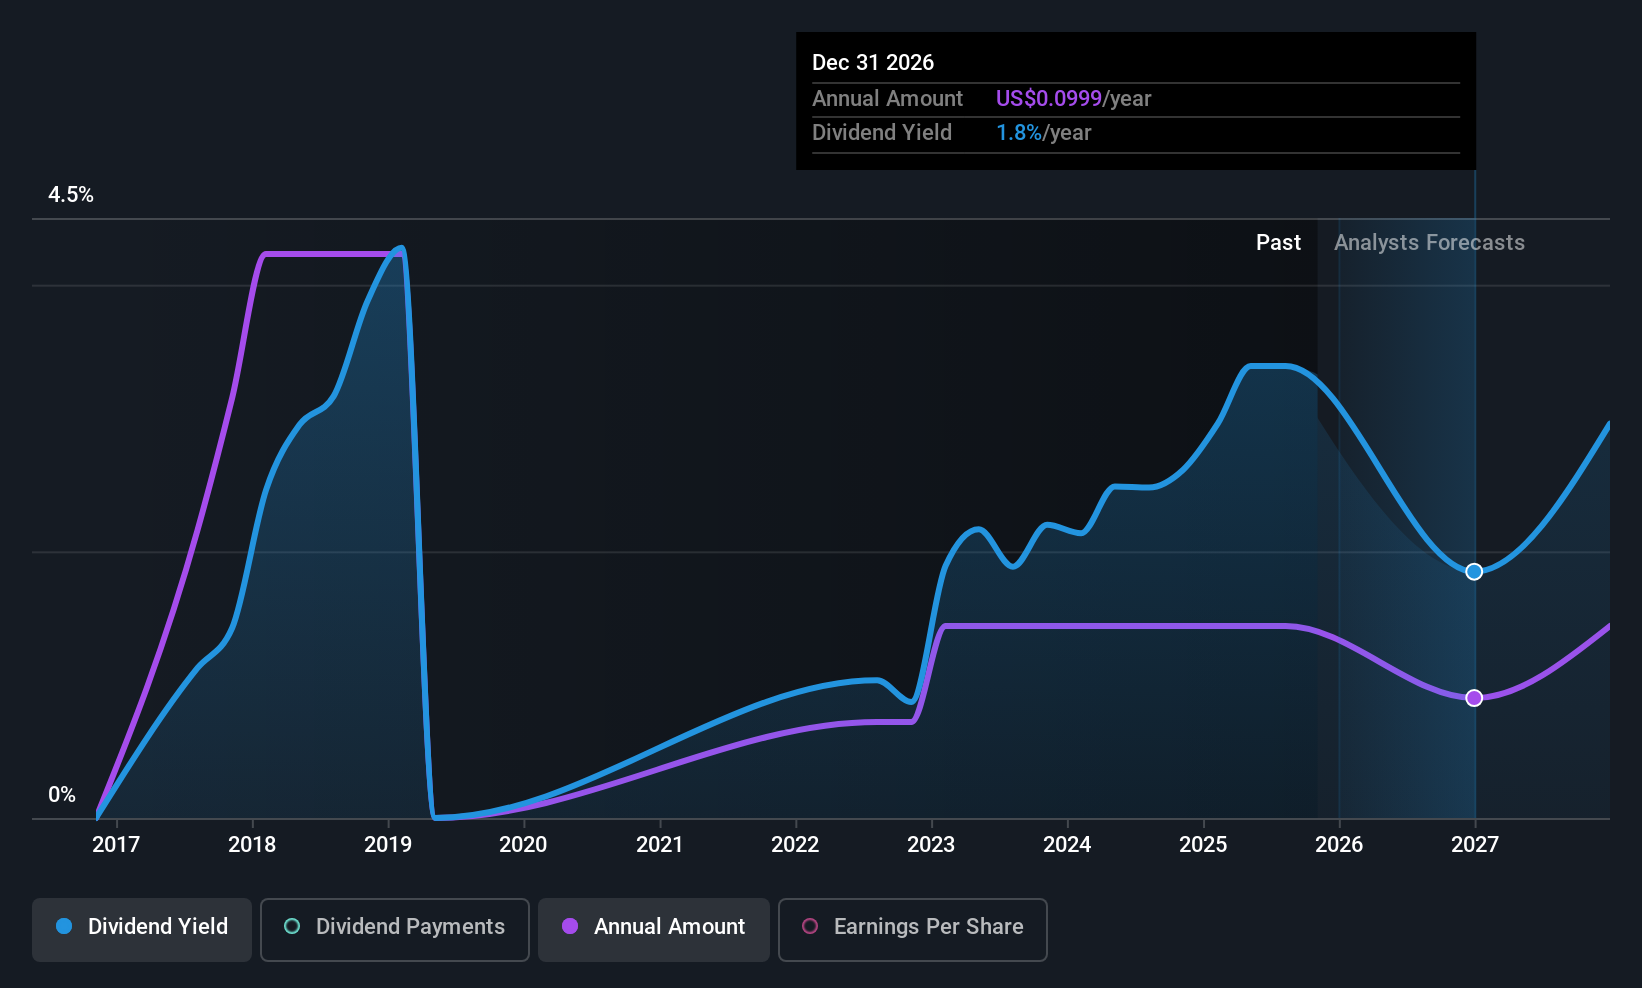The width and height of the screenshot is (1642, 988).
Task: Select the blue Dividend Yield data point at 2027
Action: tap(1474, 572)
